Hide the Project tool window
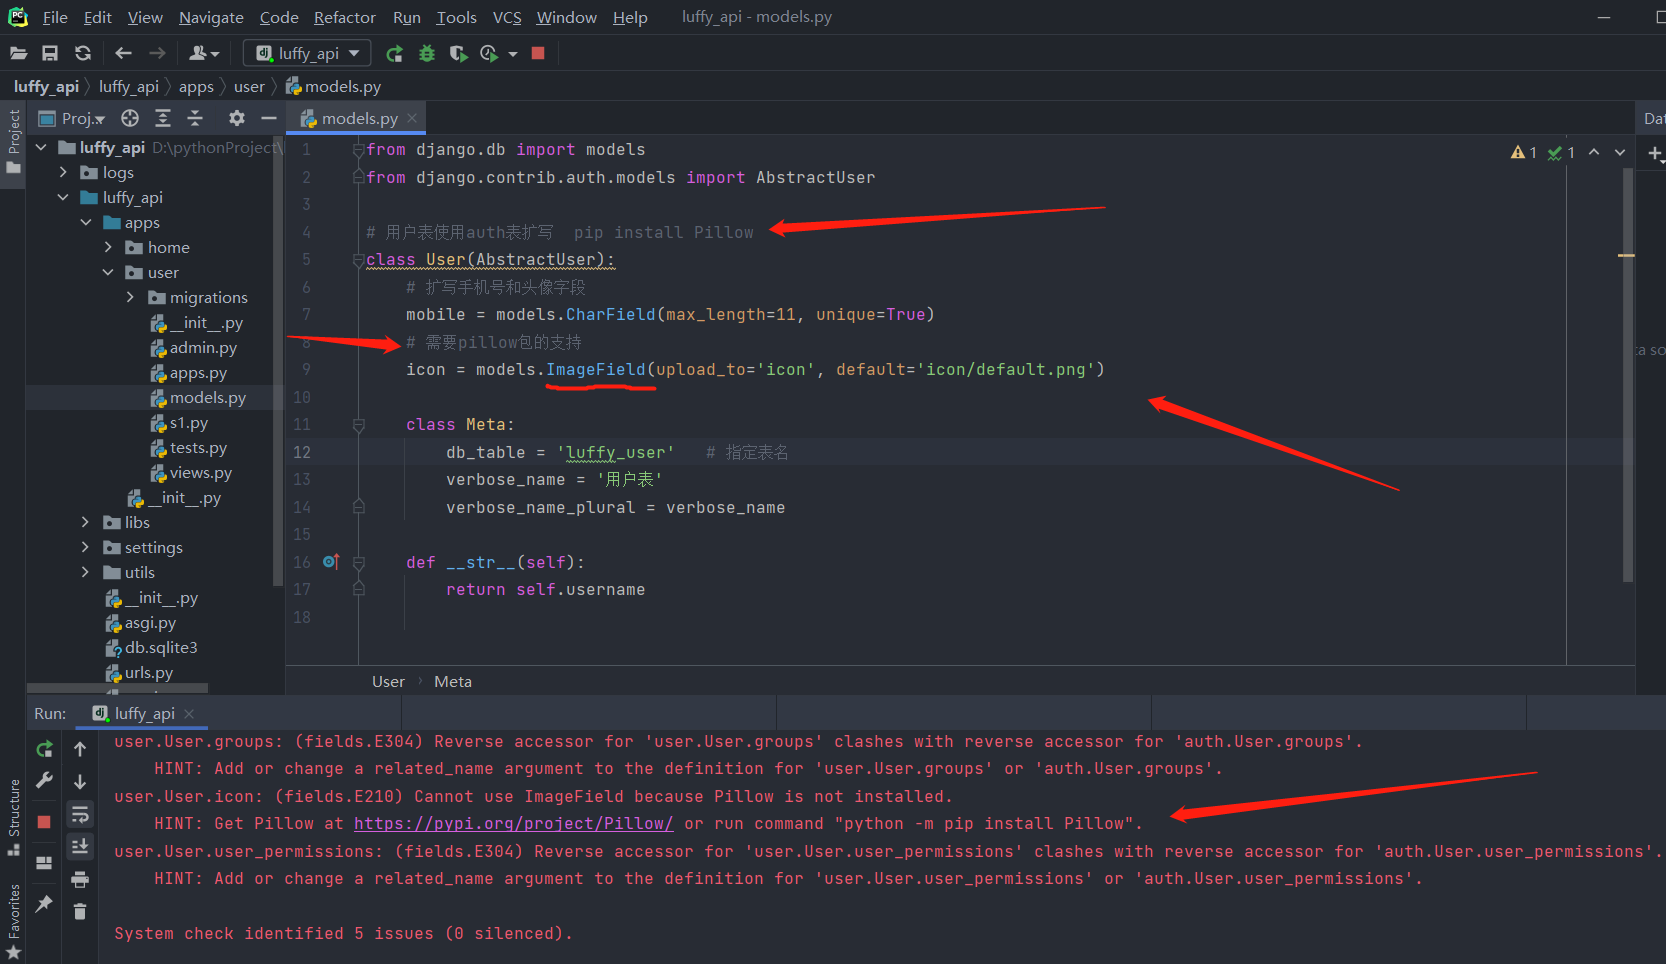1666x964 pixels. point(269,118)
